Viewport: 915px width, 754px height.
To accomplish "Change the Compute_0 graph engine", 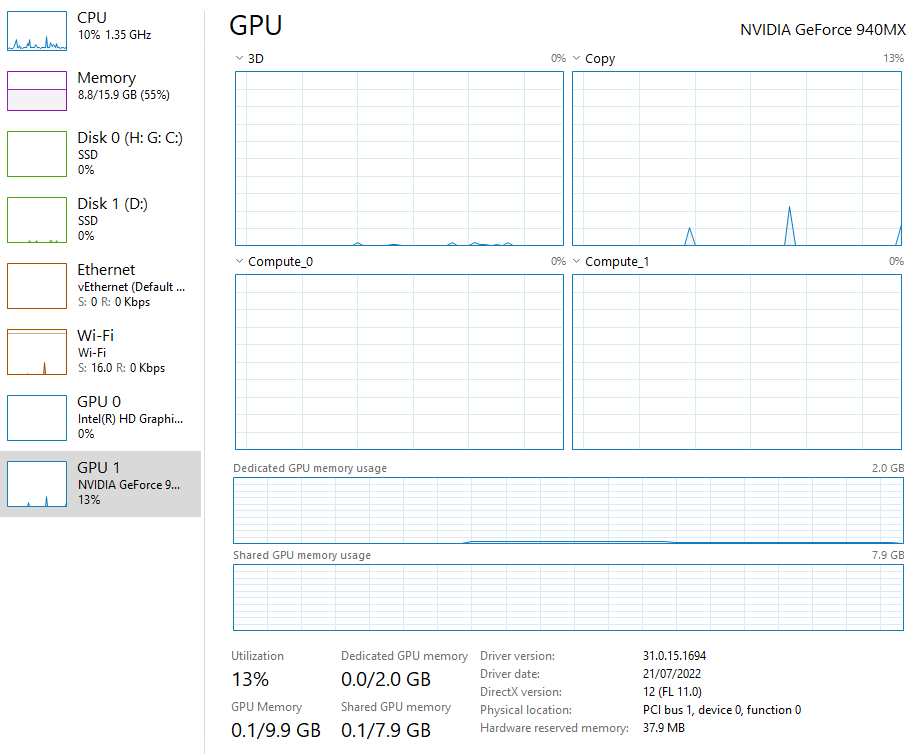I will pyautogui.click(x=239, y=261).
